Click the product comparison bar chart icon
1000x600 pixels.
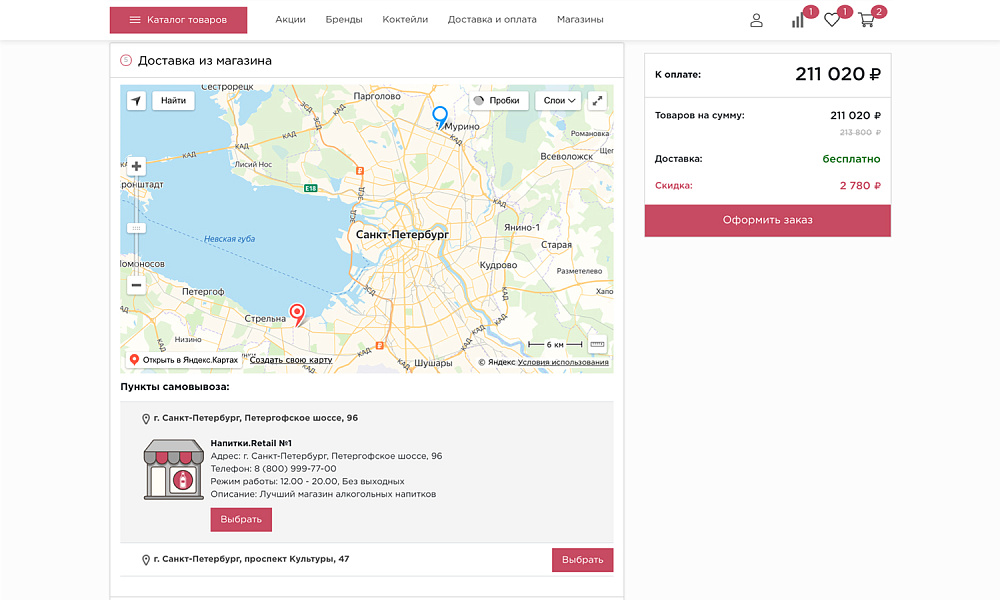click(x=797, y=20)
